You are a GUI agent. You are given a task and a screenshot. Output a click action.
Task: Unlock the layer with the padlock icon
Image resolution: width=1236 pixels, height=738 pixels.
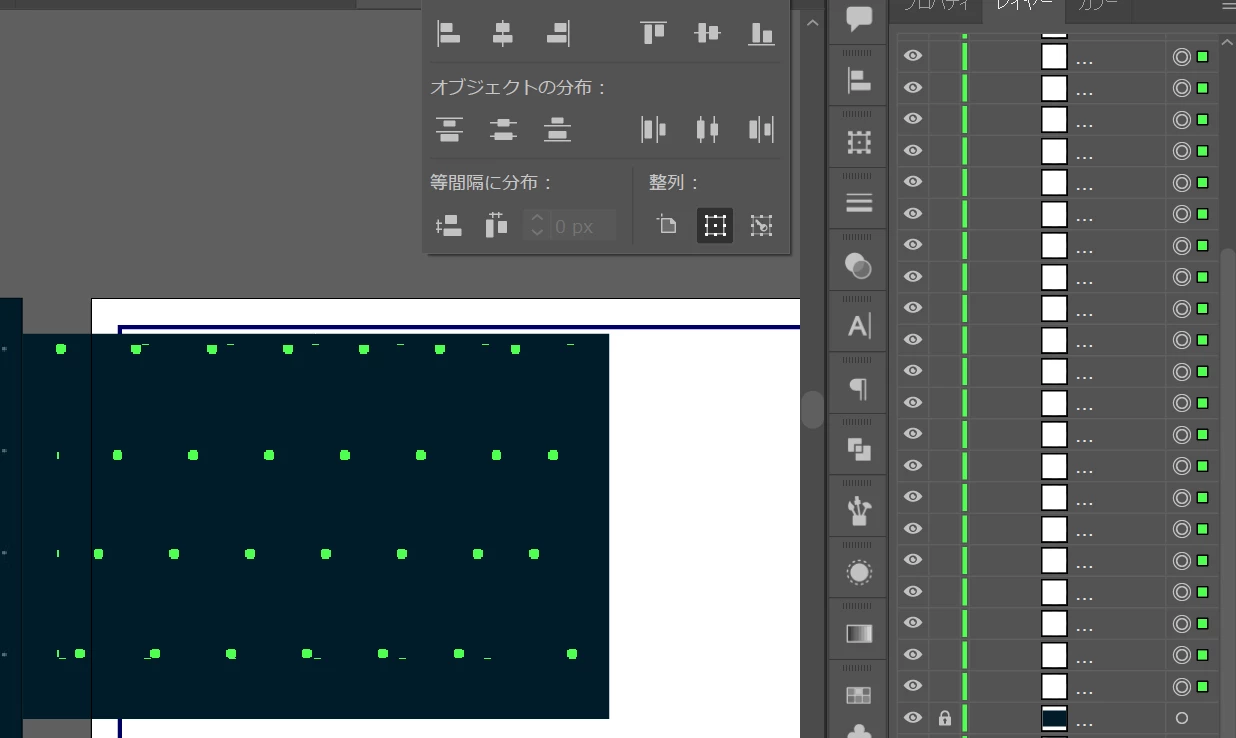(944, 717)
